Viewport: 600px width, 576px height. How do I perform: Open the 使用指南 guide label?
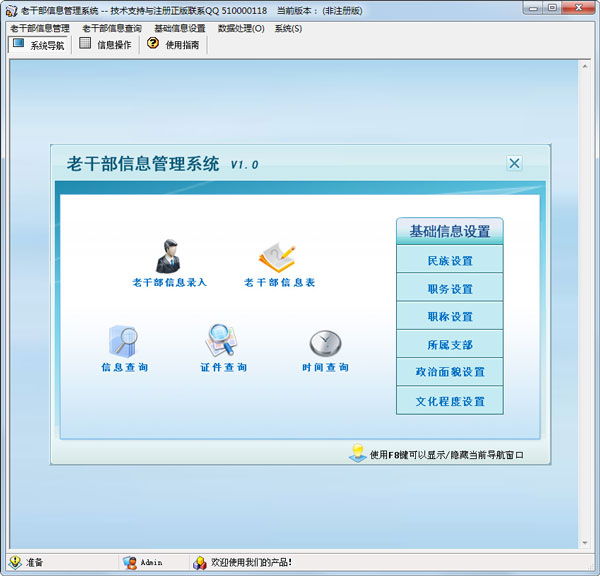(182, 45)
